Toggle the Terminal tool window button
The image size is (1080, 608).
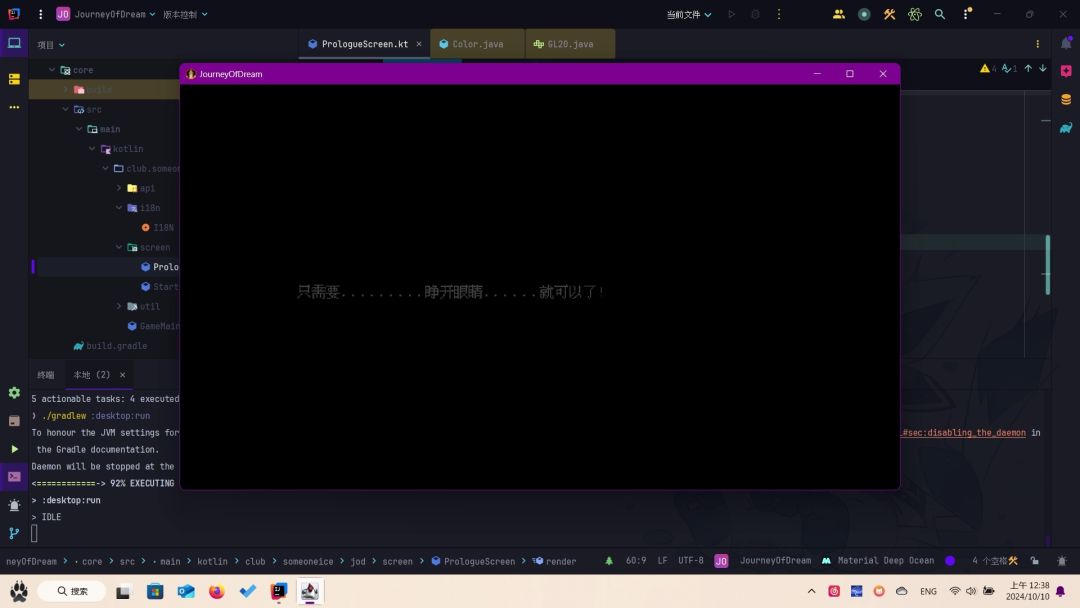pos(14,477)
